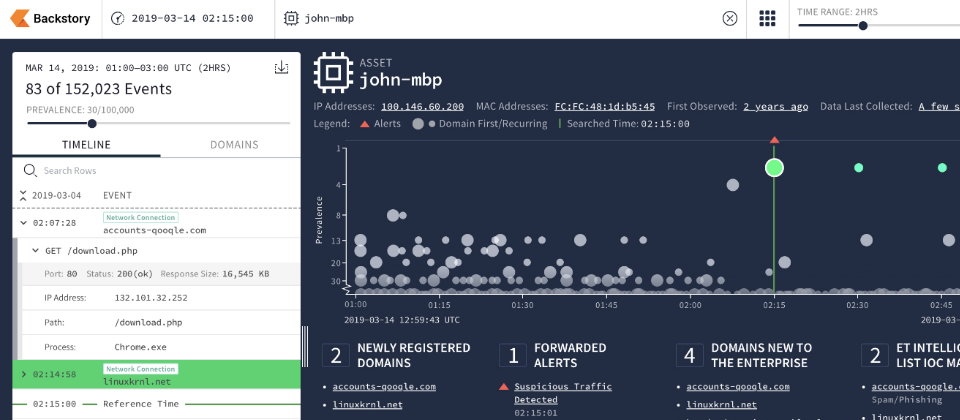Viewport: 960px width, 420px height.
Task: Expand the 02:14:58 linuxkrnl.net row
Action: coord(23,374)
